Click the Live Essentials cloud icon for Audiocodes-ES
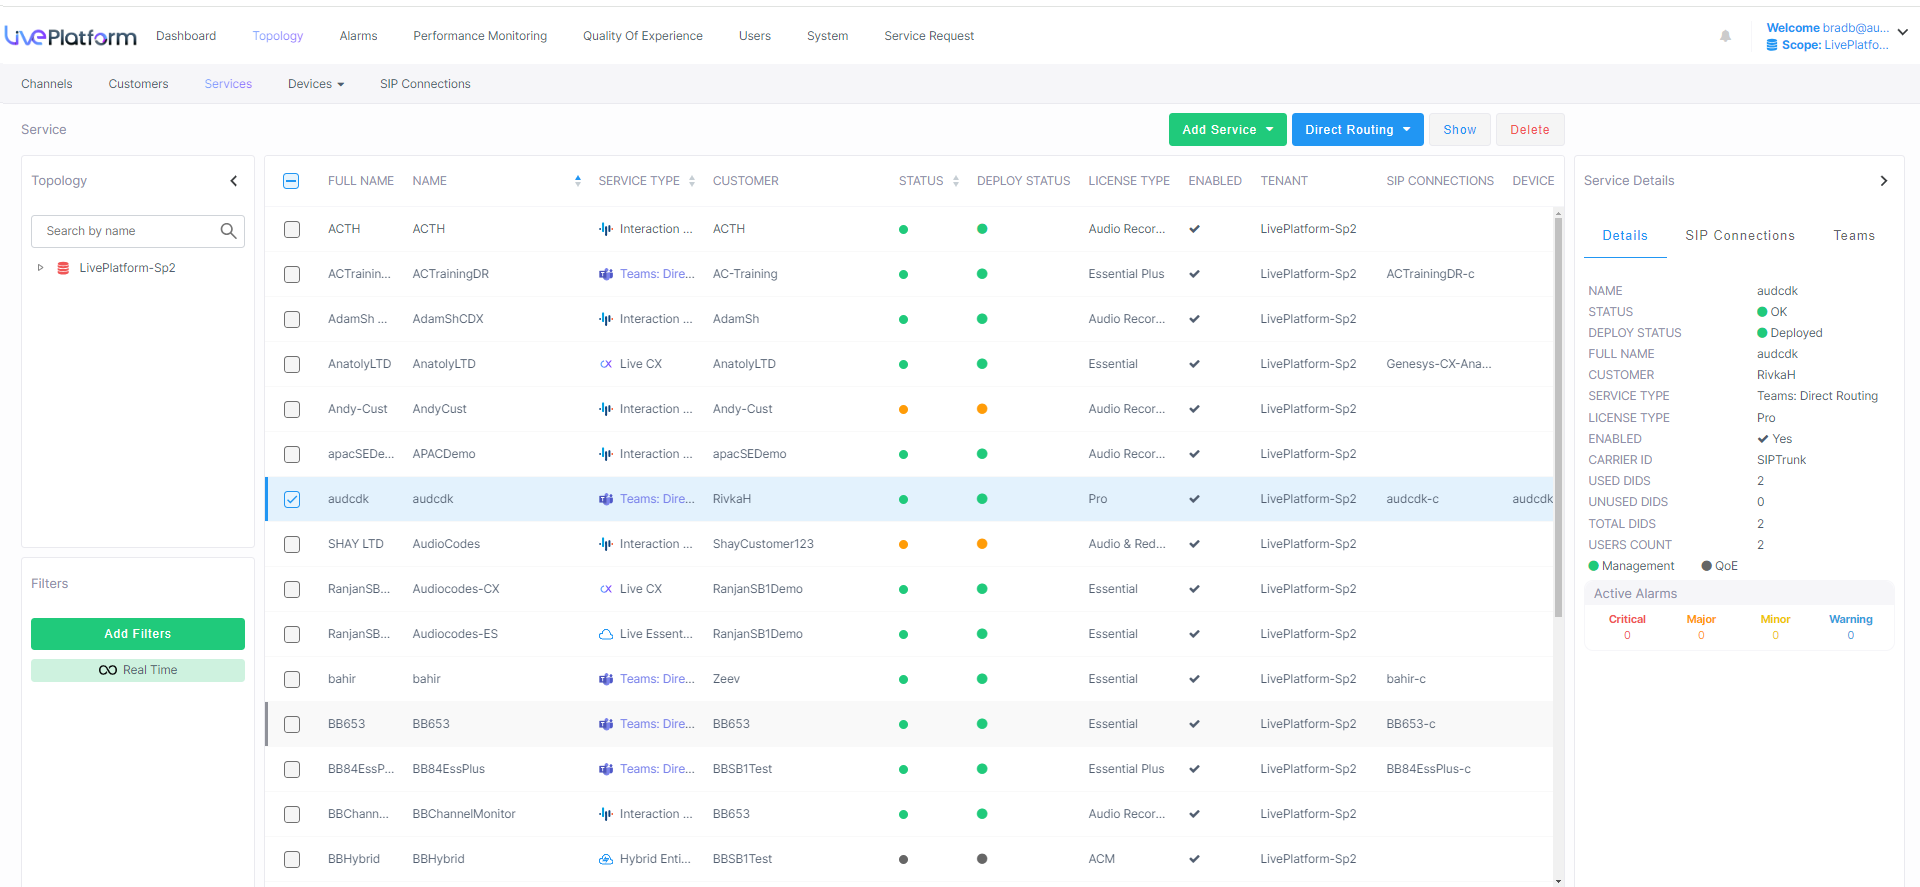 (x=605, y=634)
